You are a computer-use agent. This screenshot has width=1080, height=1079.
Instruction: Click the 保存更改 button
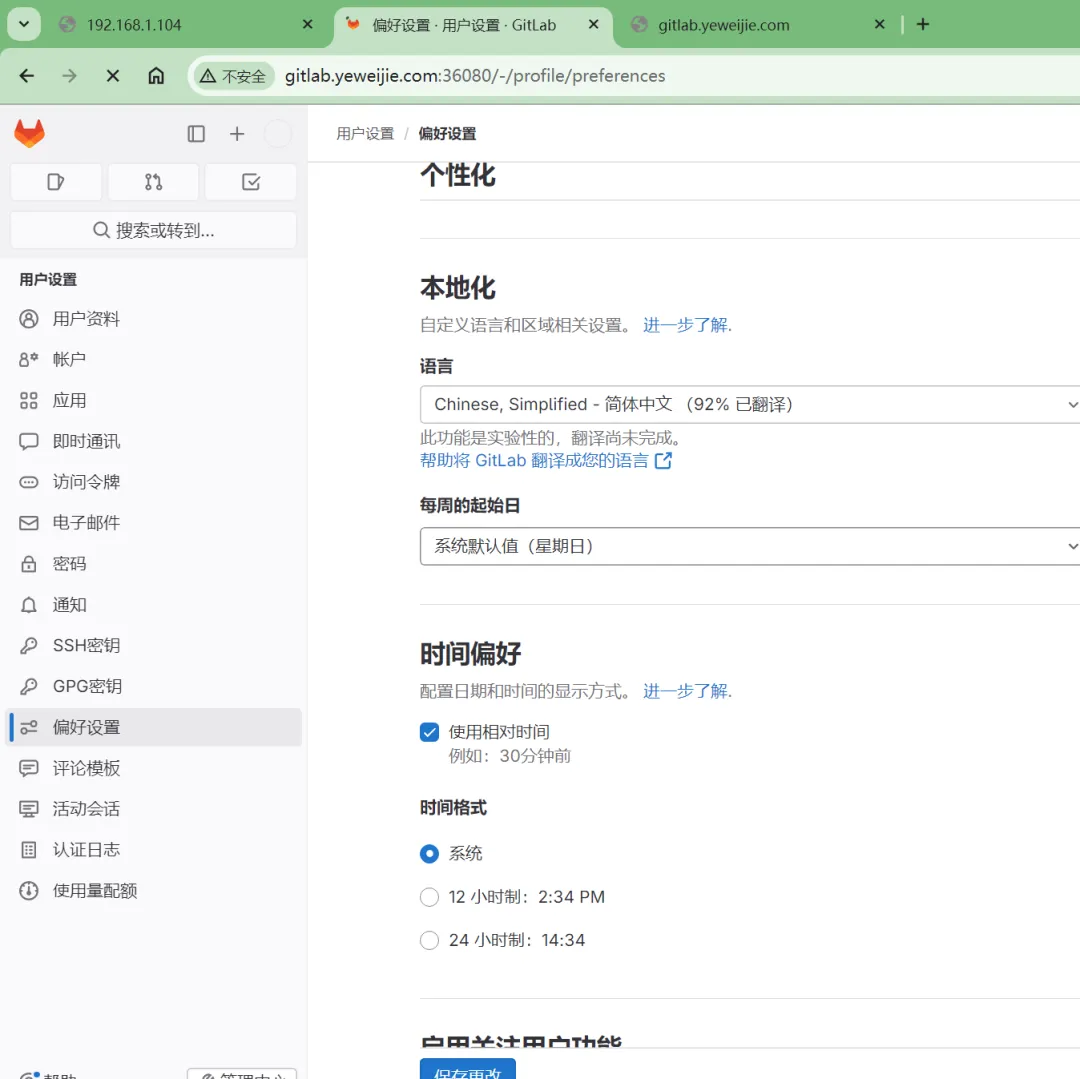[468, 1069]
